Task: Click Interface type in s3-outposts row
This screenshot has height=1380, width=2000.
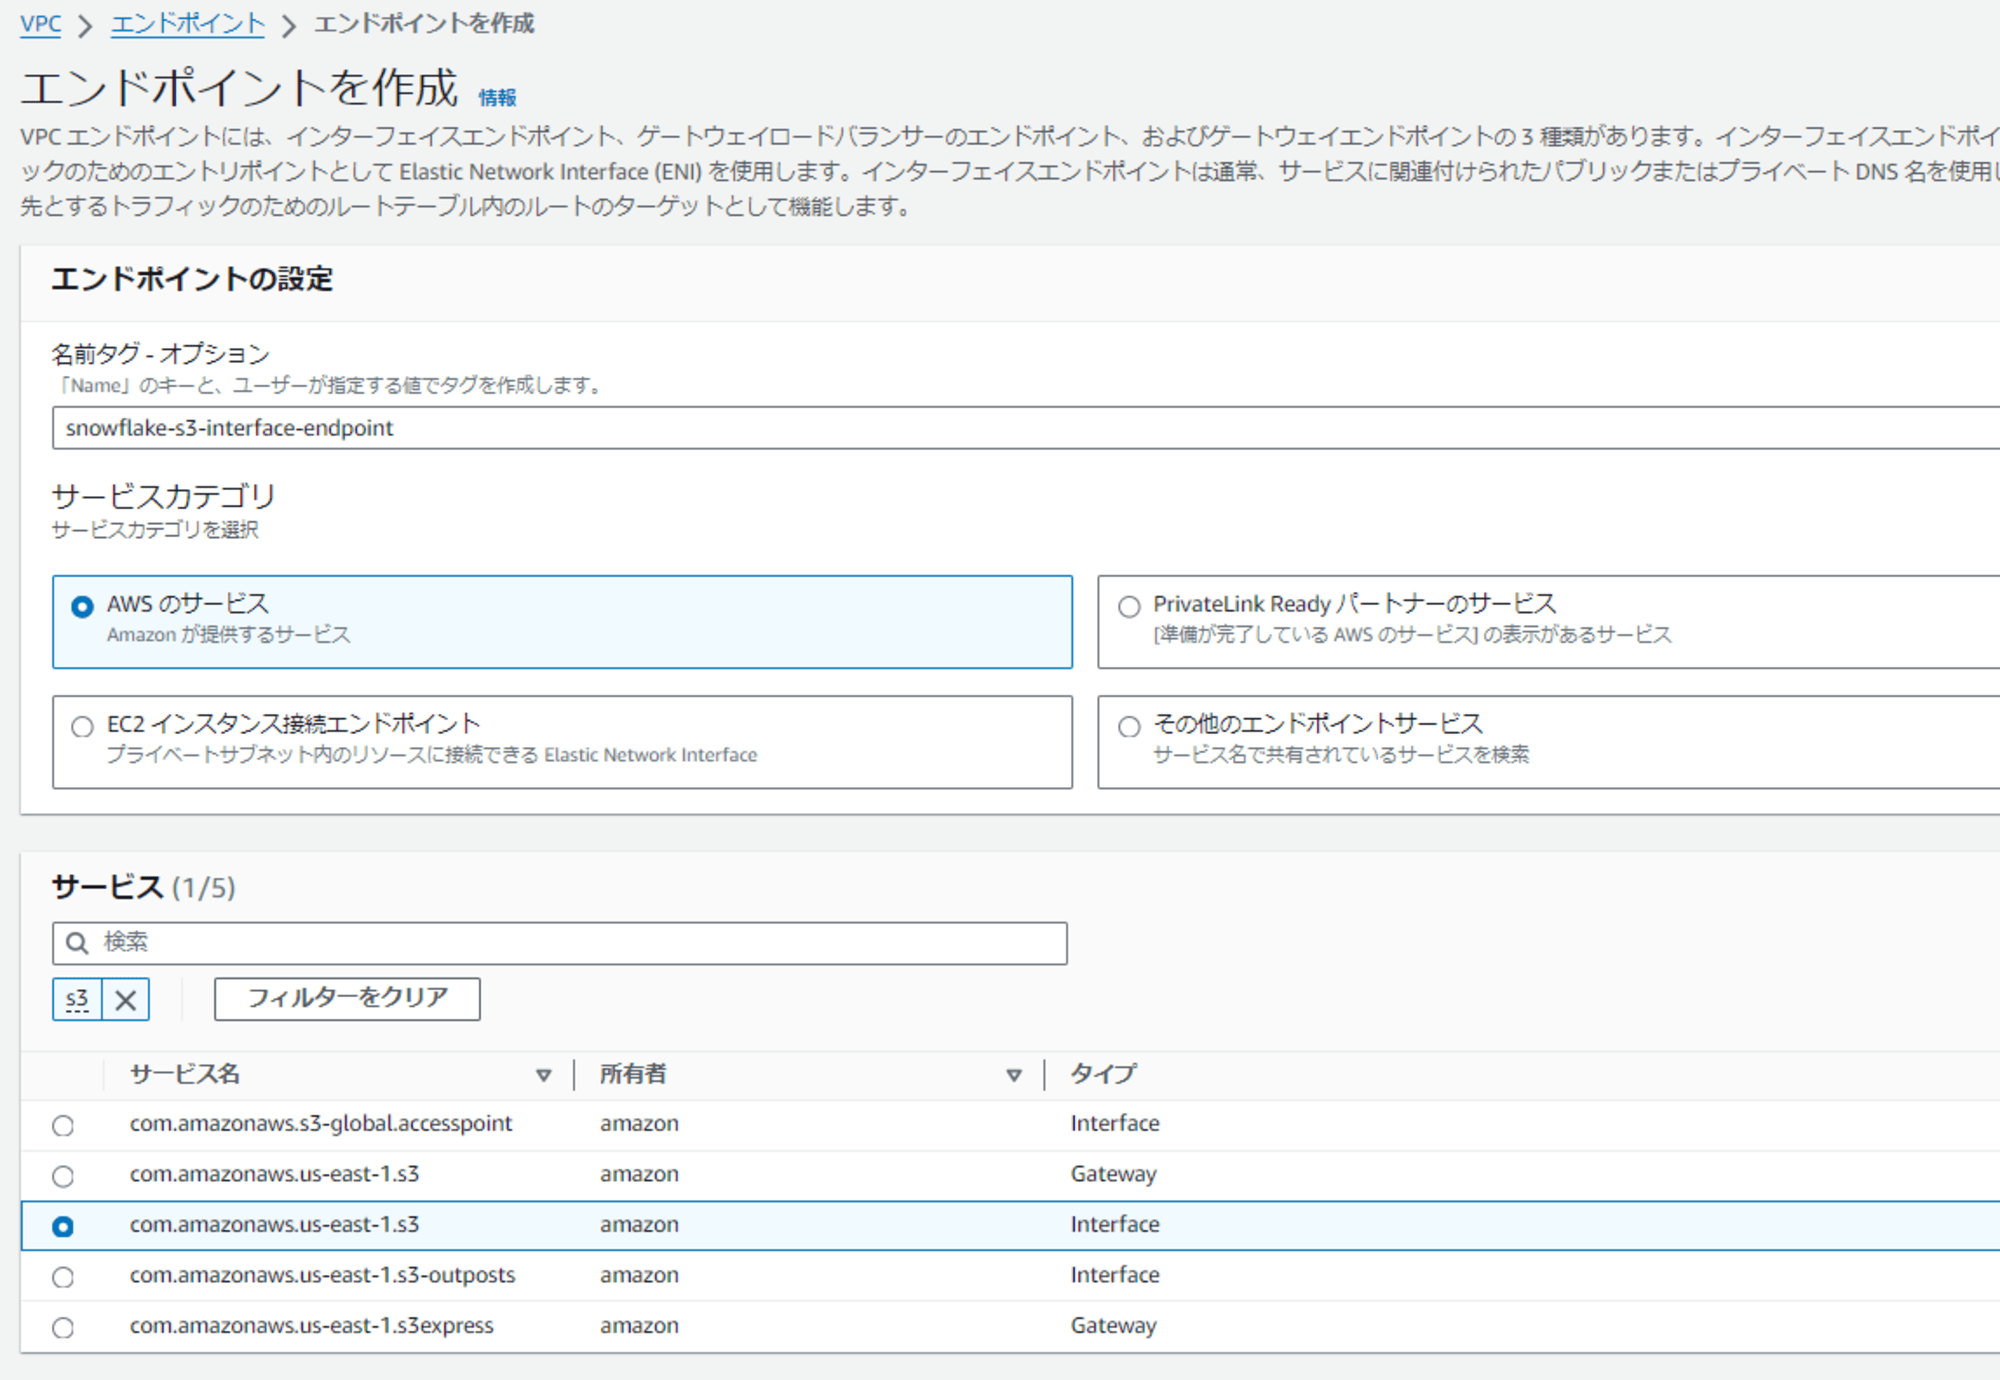Action: (1115, 1275)
